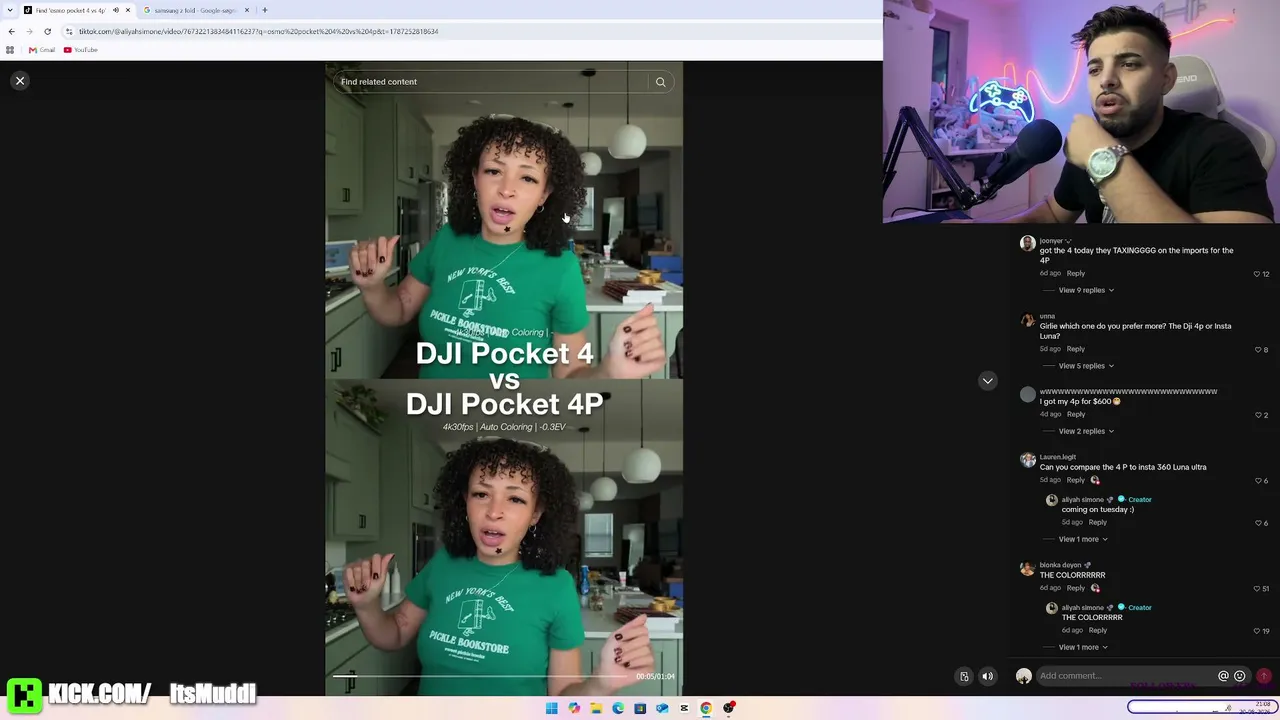1280x720 pixels.
Task: Click the Add comment text field
Action: (1125, 676)
